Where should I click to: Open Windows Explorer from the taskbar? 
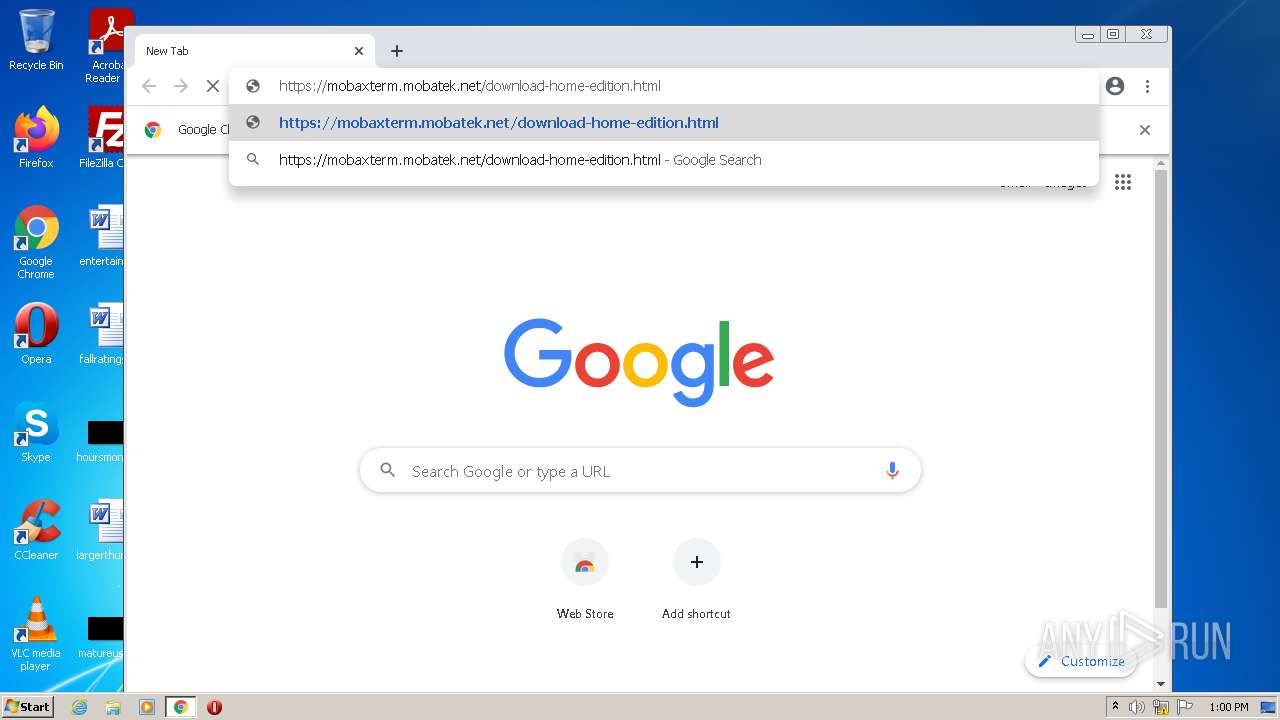point(113,707)
